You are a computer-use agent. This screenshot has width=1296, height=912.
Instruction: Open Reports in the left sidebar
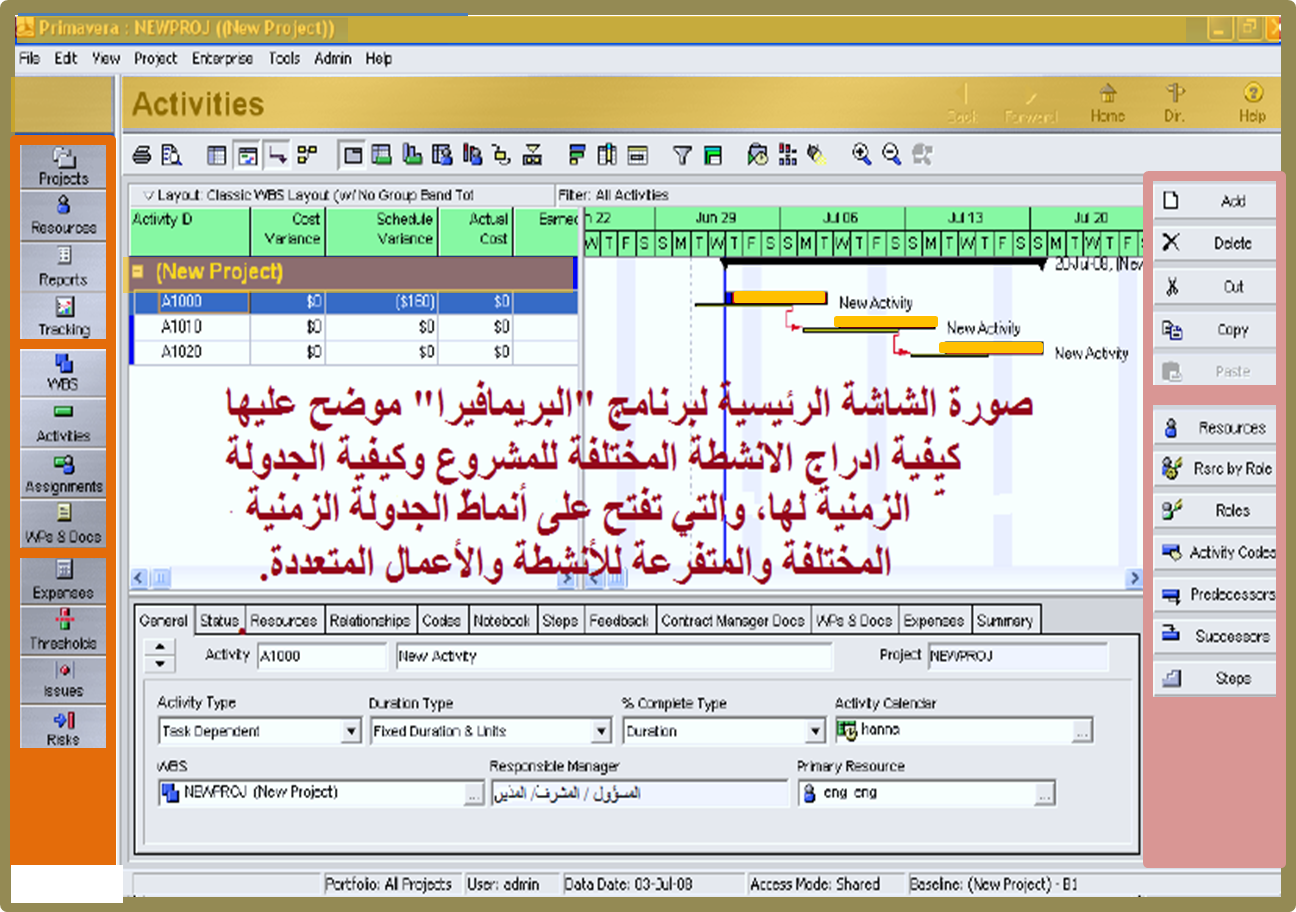coord(63,267)
